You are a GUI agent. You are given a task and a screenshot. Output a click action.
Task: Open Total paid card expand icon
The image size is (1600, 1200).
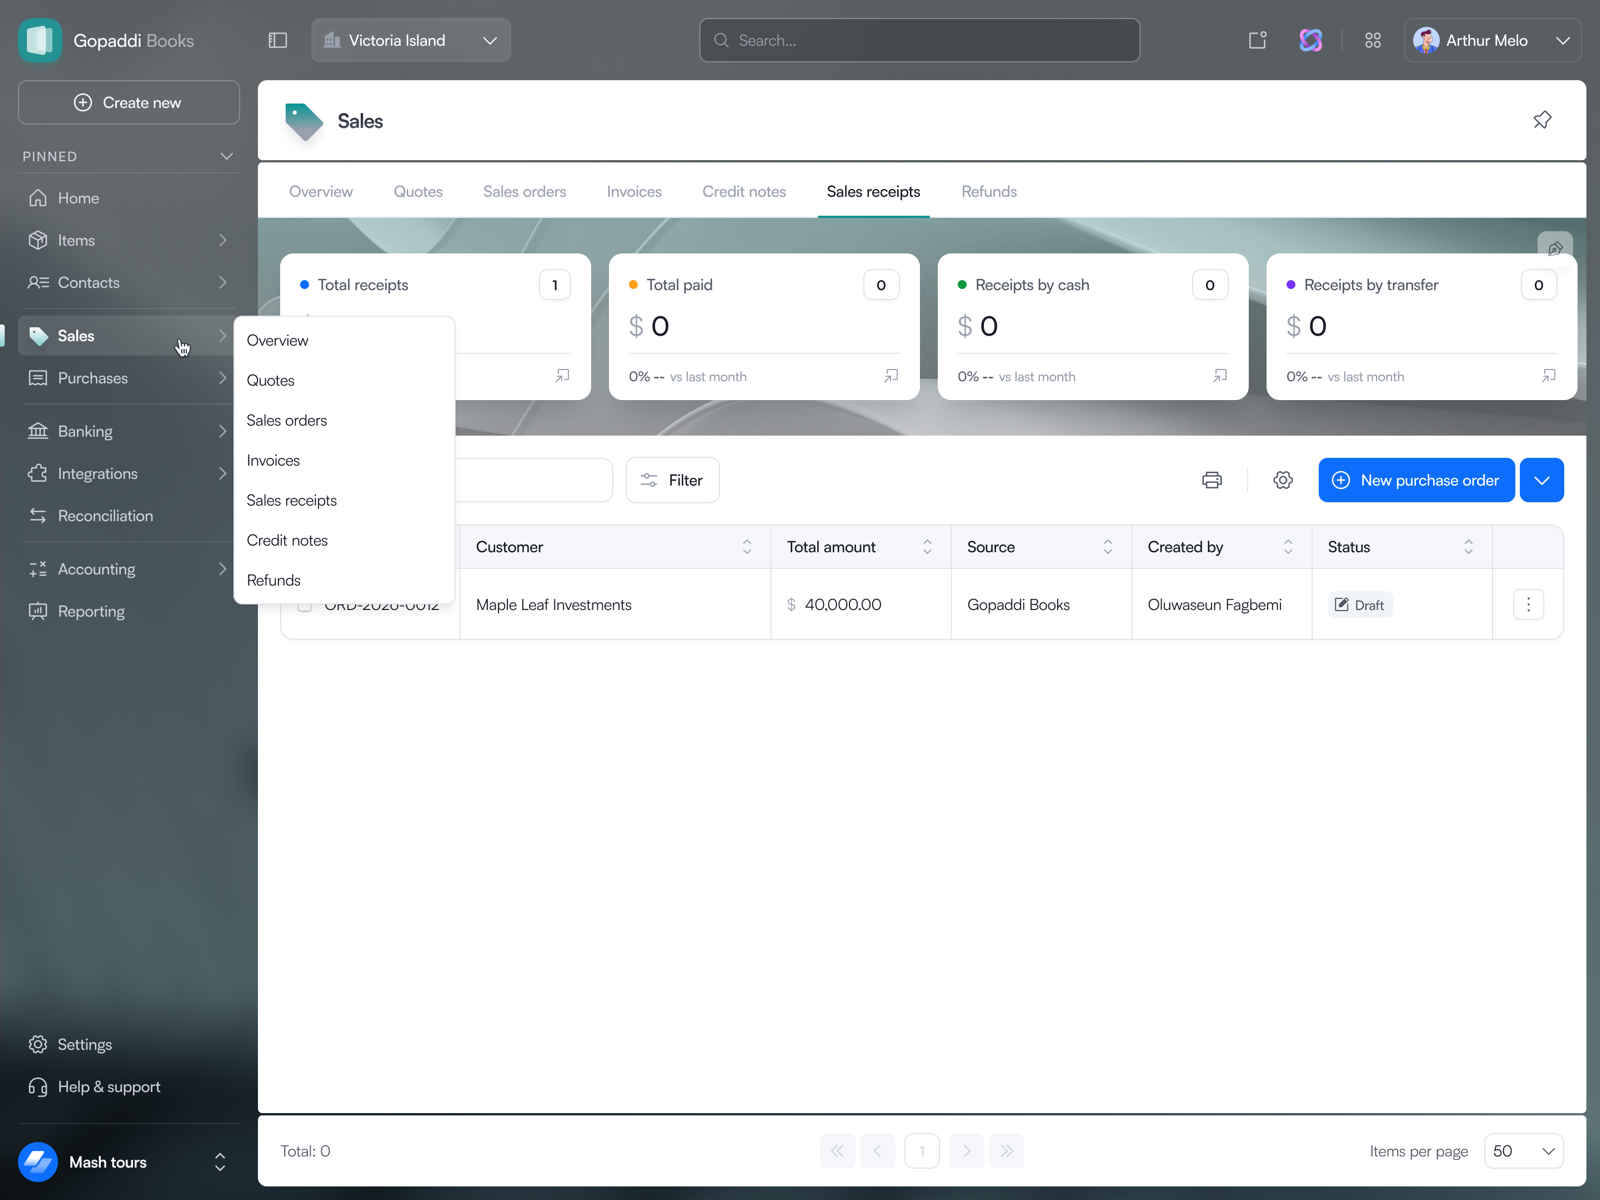(891, 376)
